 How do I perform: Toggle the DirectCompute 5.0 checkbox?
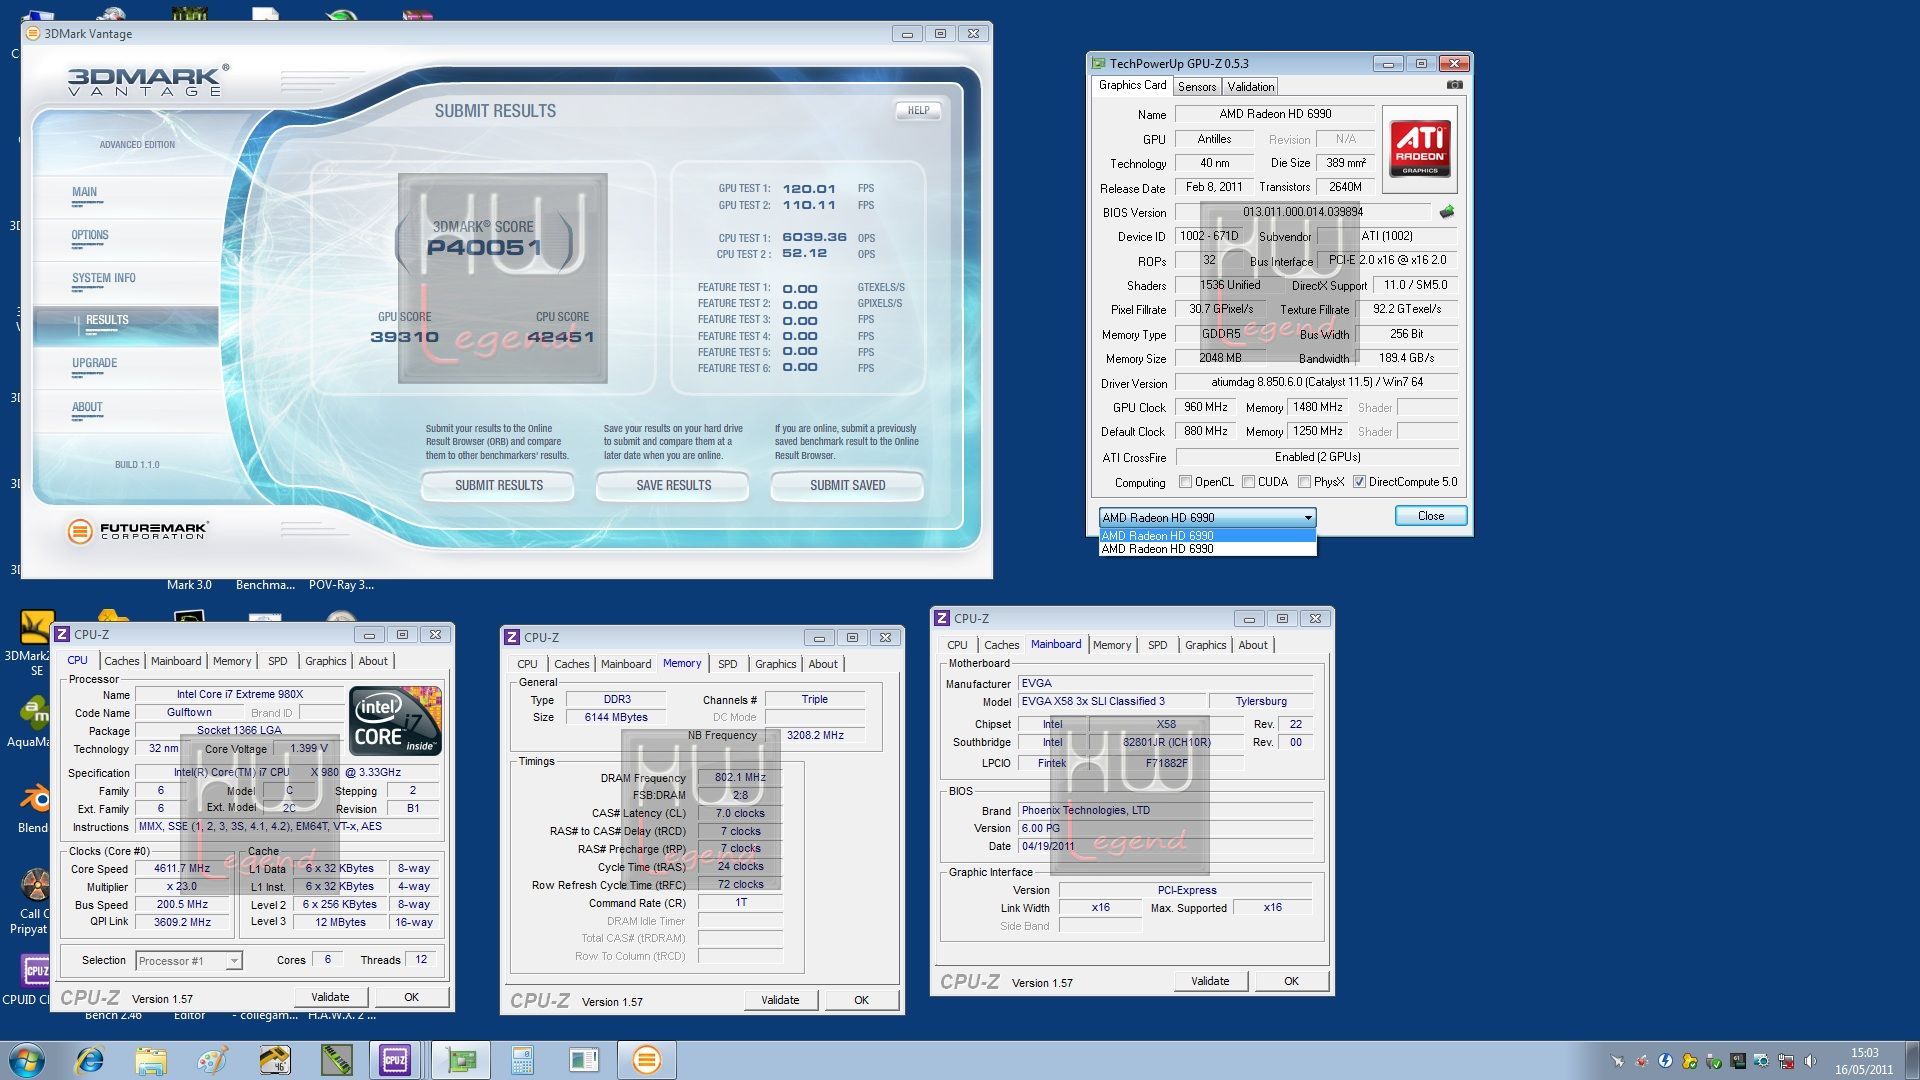point(1359,482)
